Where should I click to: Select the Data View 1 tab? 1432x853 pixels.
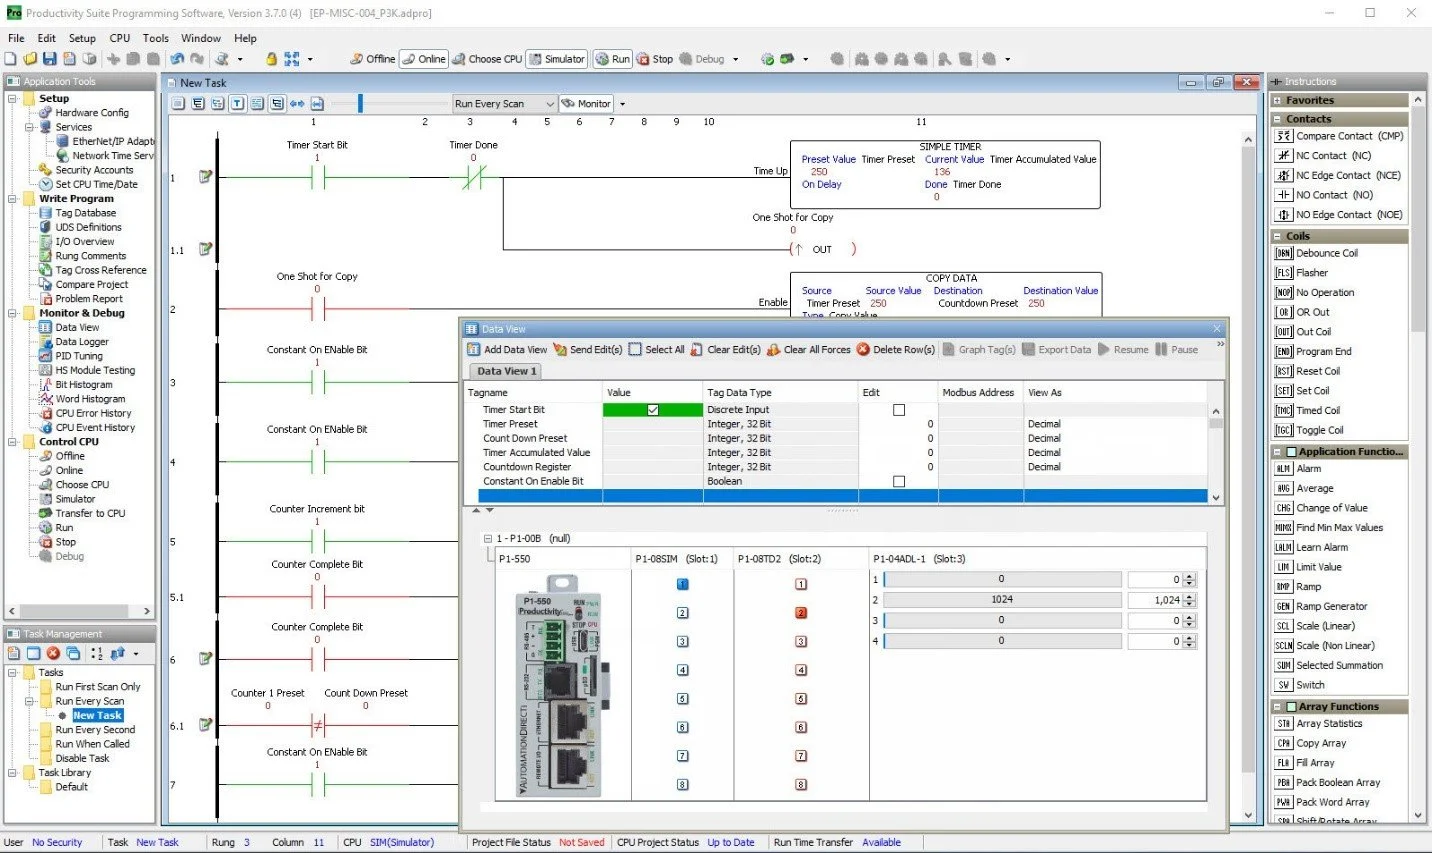506,371
